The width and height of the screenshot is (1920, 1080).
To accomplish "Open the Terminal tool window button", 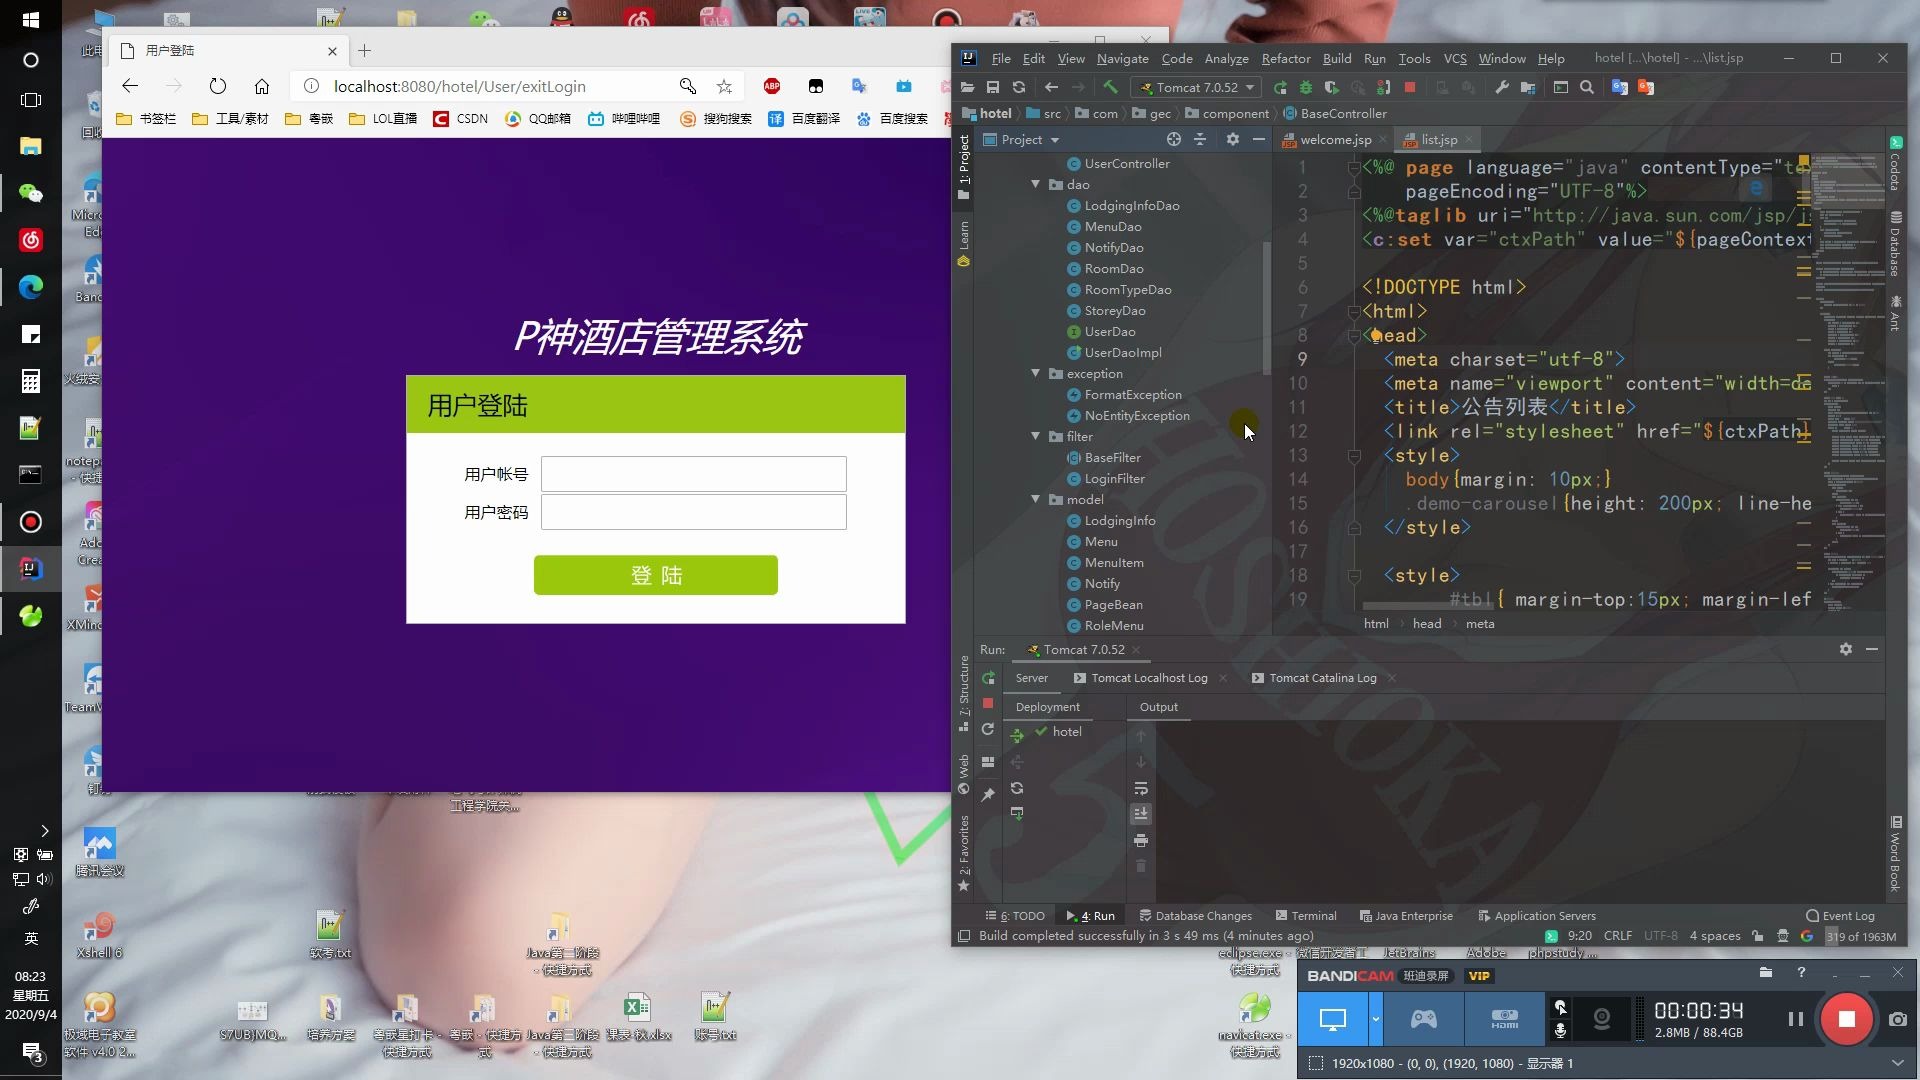I will pos(1306,916).
